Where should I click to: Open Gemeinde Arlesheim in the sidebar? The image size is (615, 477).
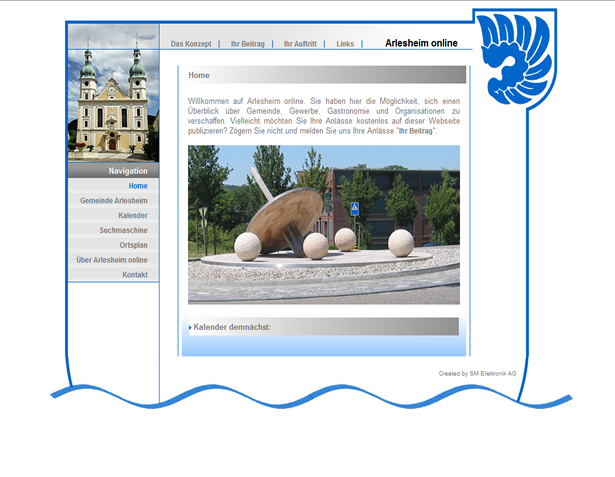tap(114, 201)
